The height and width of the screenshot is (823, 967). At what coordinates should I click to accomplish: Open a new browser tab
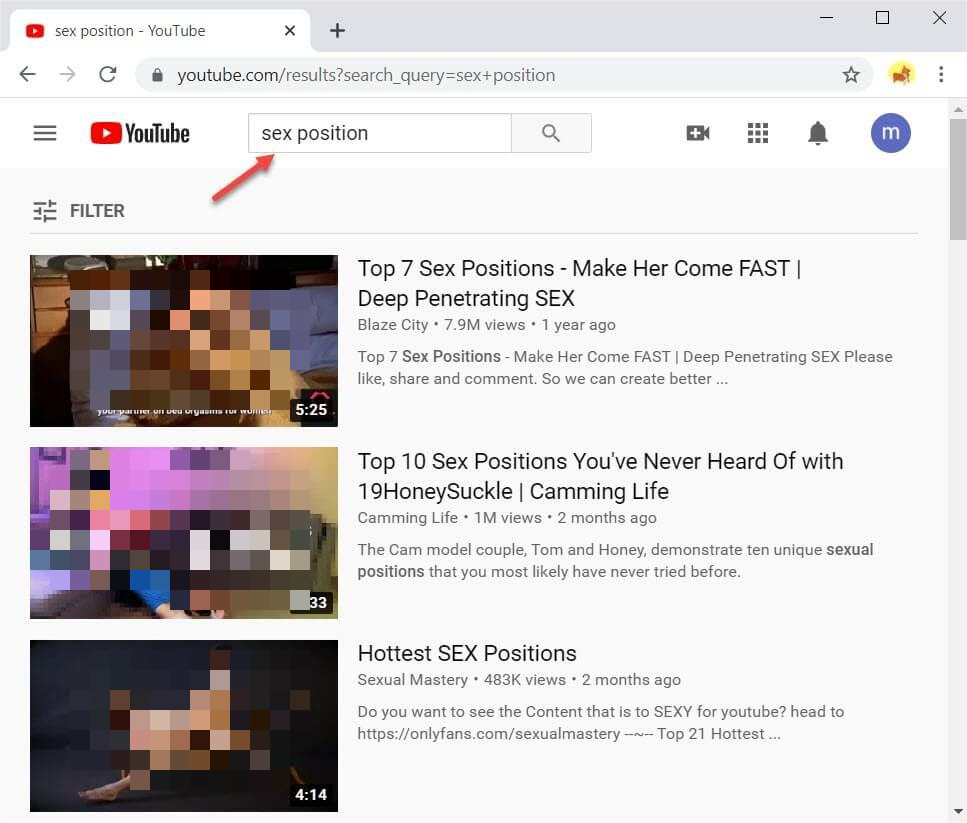(337, 31)
